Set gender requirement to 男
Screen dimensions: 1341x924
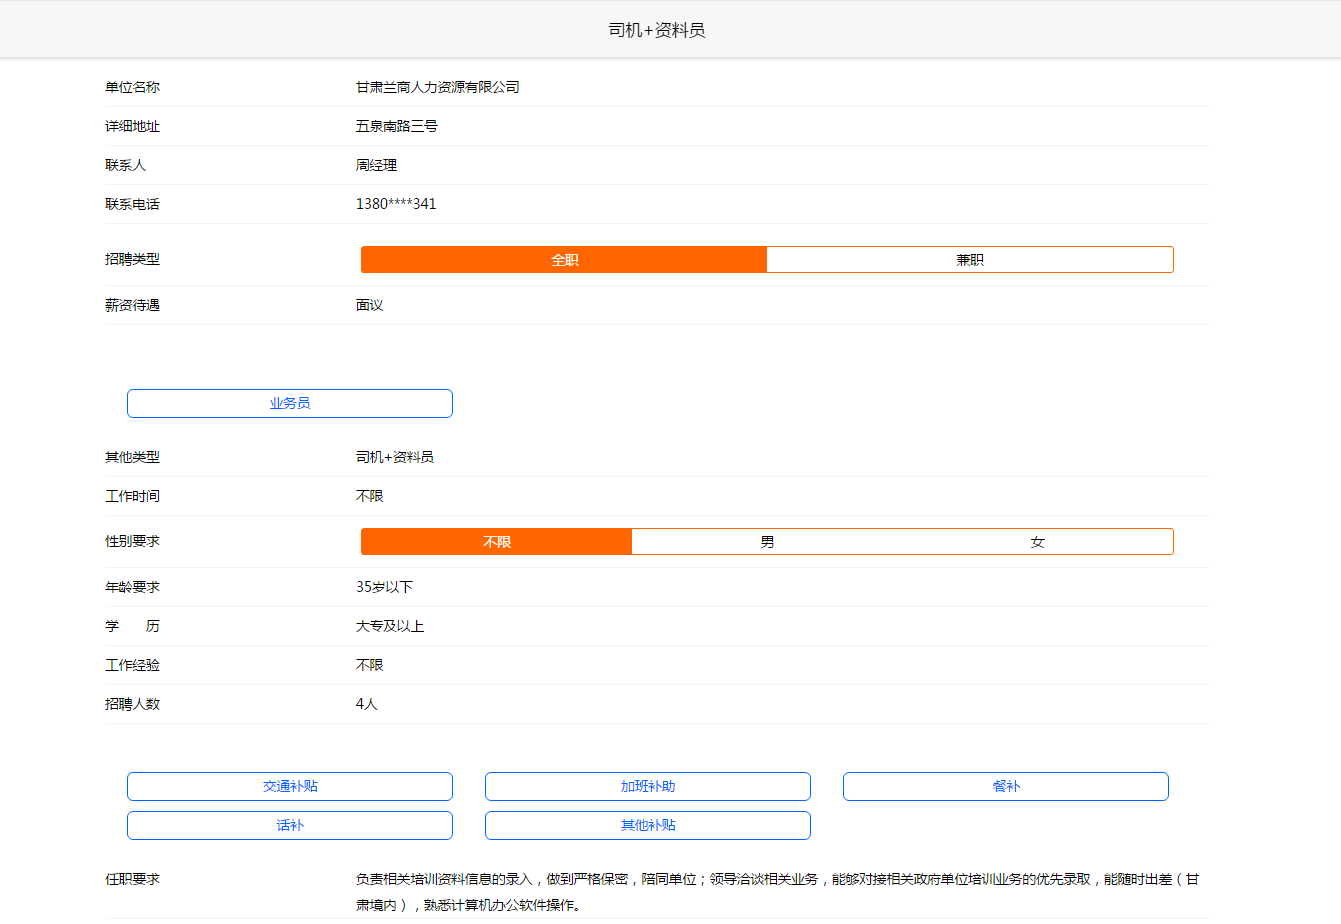click(767, 542)
